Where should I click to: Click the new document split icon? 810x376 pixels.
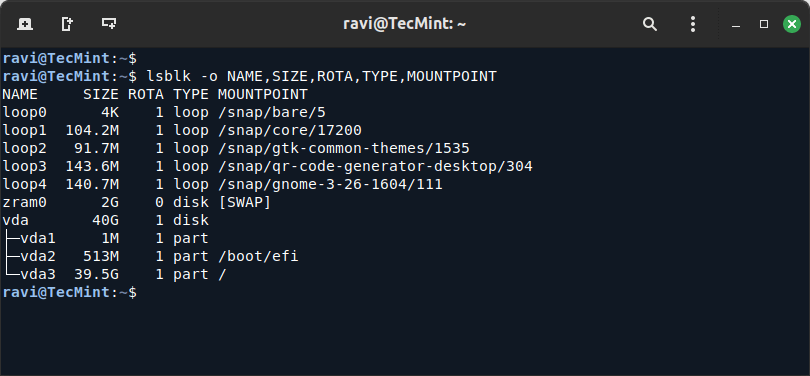click(x=67, y=24)
